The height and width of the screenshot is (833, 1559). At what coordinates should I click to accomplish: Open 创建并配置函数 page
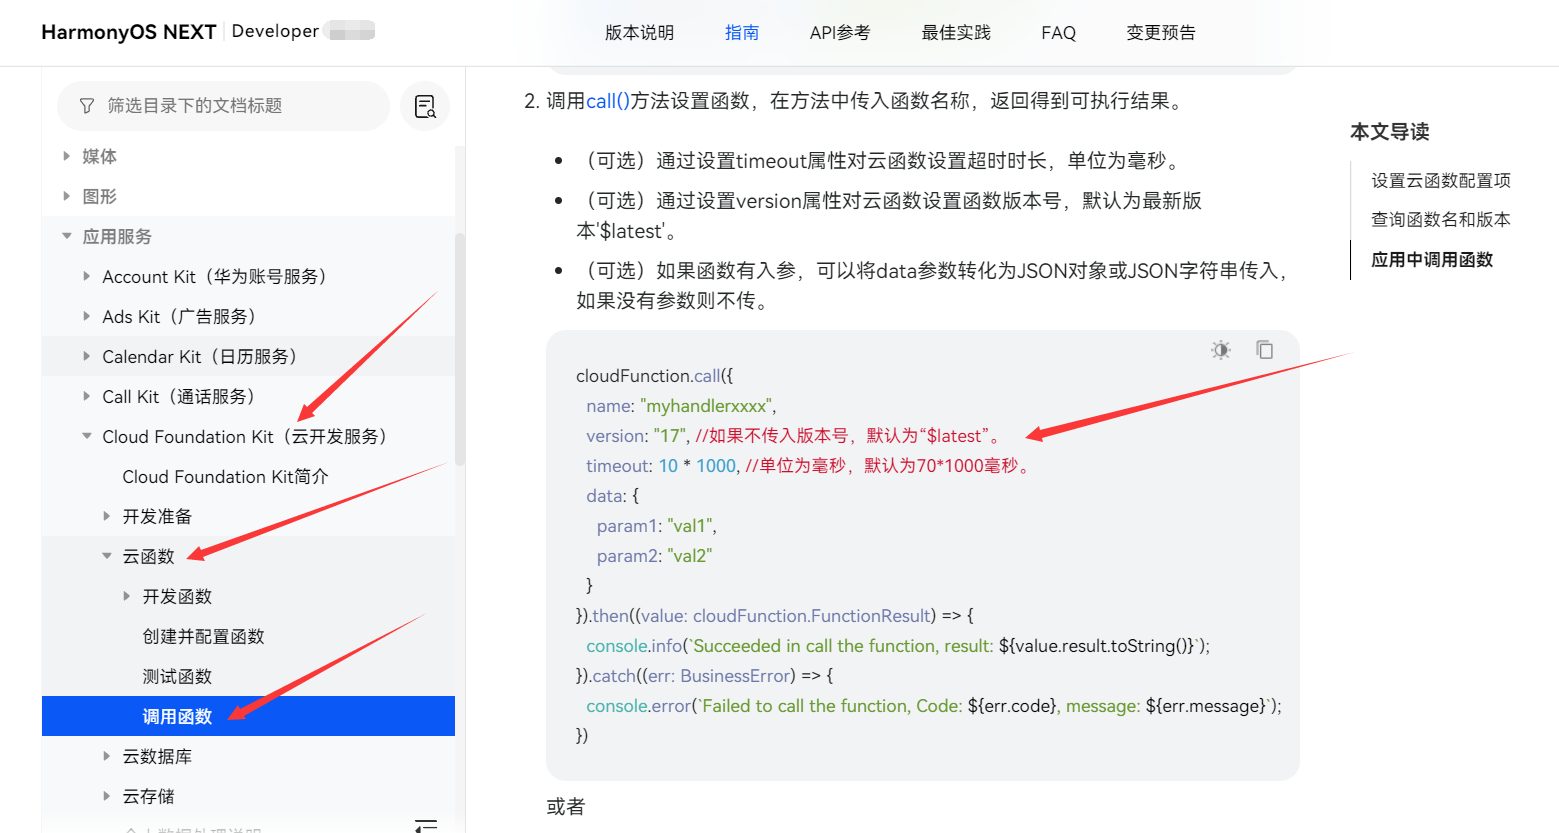pyautogui.click(x=203, y=636)
